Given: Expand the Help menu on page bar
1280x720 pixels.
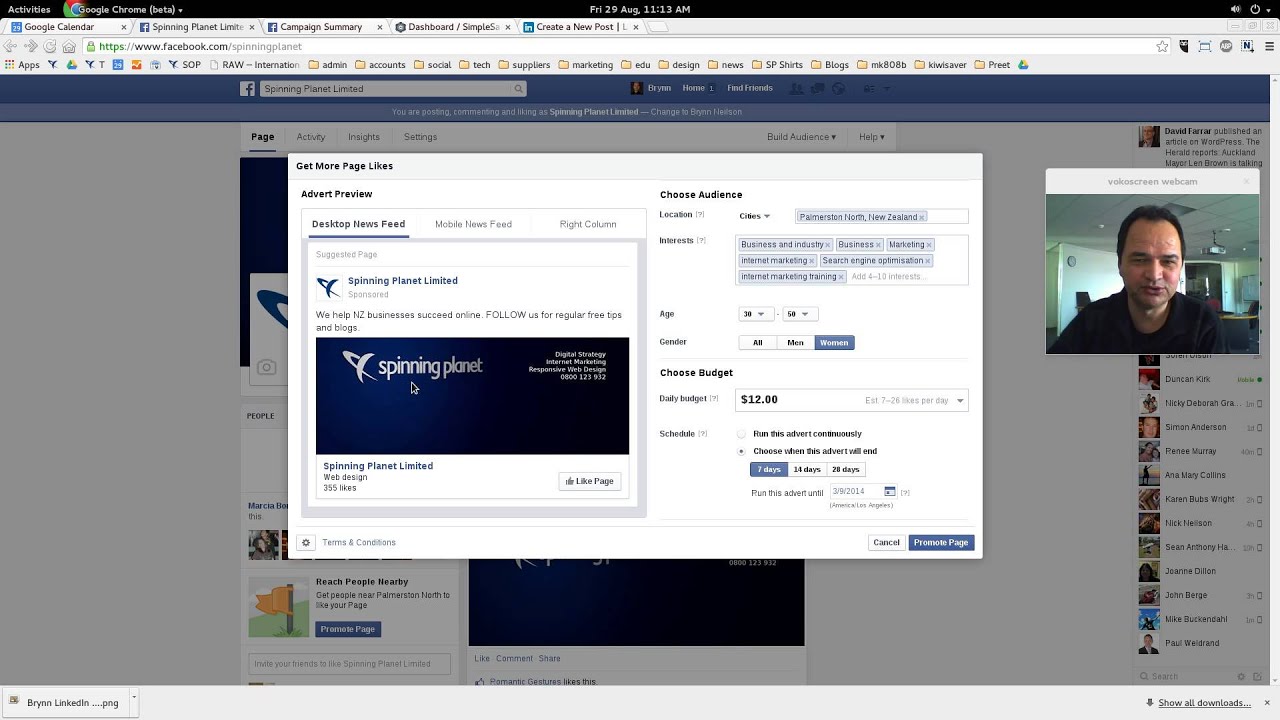Looking at the screenshot, I should (x=871, y=137).
